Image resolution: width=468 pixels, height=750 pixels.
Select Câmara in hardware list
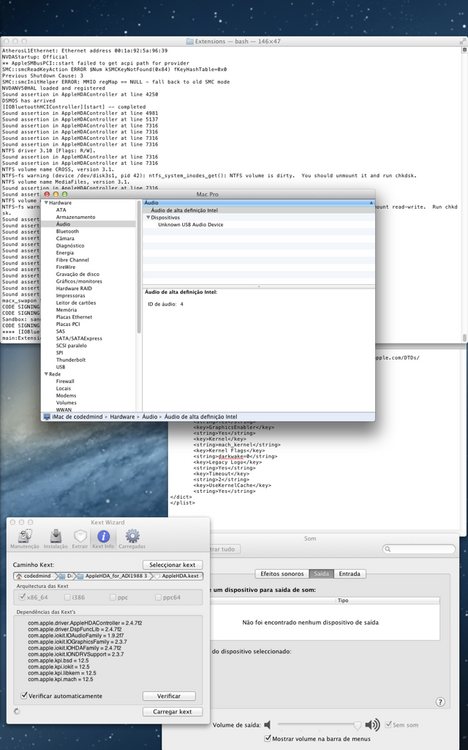[x=65, y=238]
